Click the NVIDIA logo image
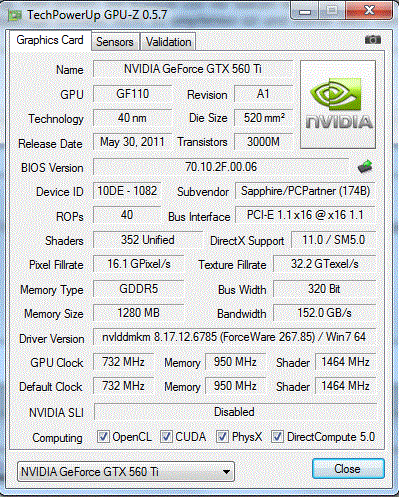 click(x=338, y=104)
